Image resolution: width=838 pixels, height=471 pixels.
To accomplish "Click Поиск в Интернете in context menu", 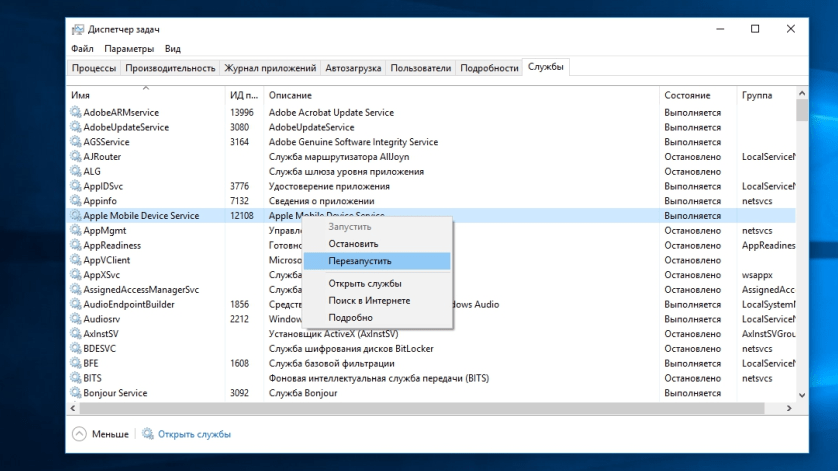I will [369, 300].
